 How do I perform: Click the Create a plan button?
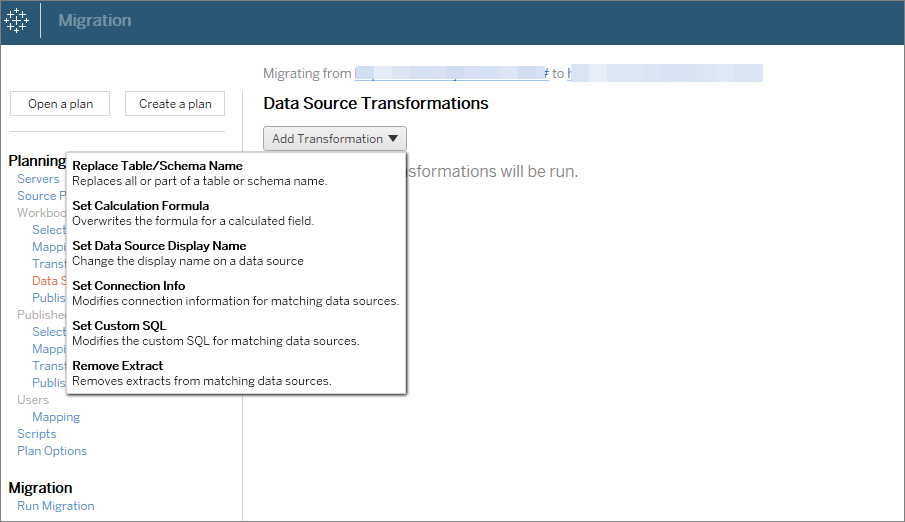pos(175,104)
